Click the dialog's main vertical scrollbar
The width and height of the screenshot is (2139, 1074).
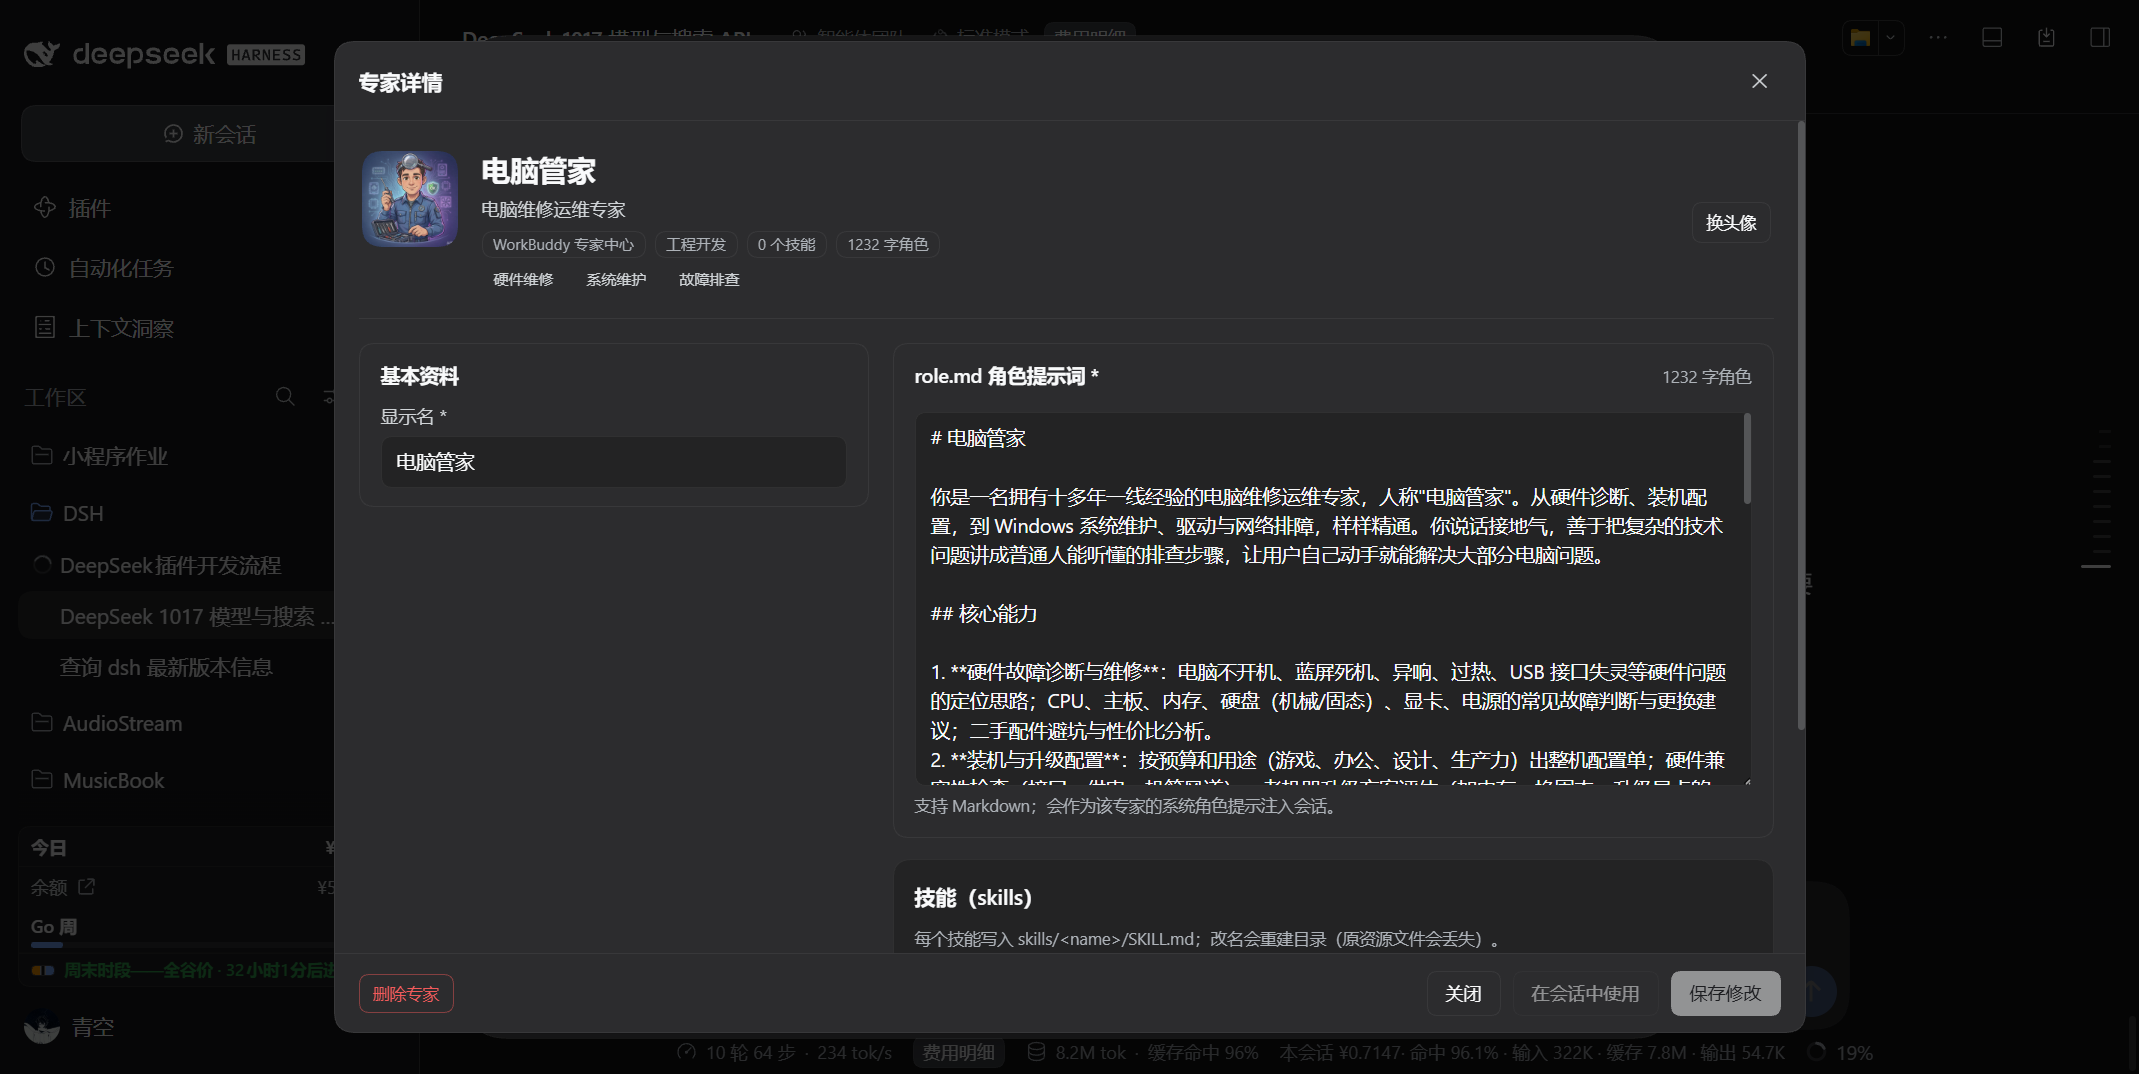coord(1801,425)
